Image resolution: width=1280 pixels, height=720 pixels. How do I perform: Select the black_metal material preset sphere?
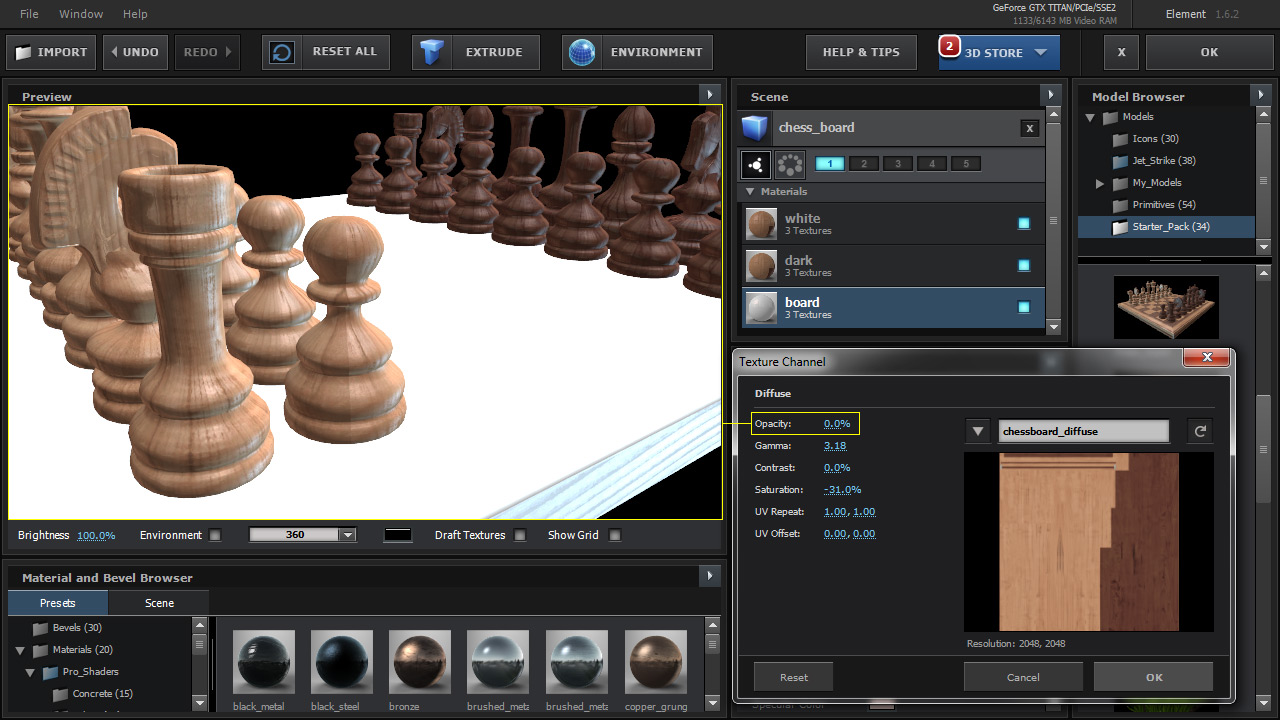tap(264, 662)
